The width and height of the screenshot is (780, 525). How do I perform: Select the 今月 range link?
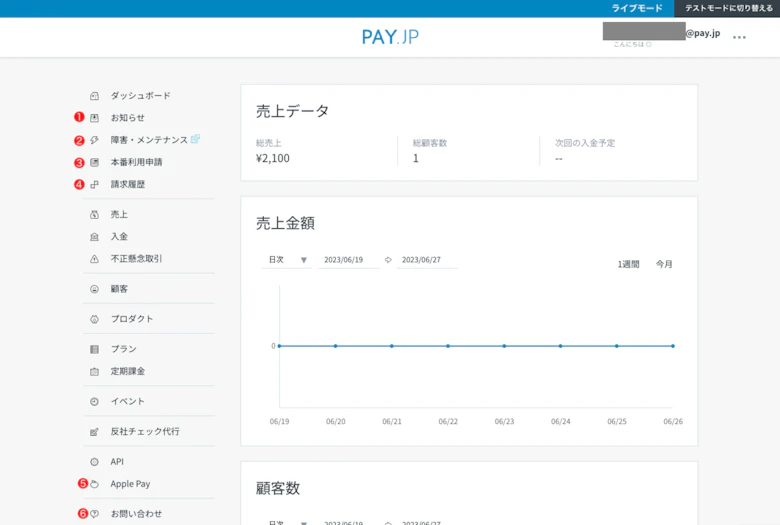(x=664, y=264)
